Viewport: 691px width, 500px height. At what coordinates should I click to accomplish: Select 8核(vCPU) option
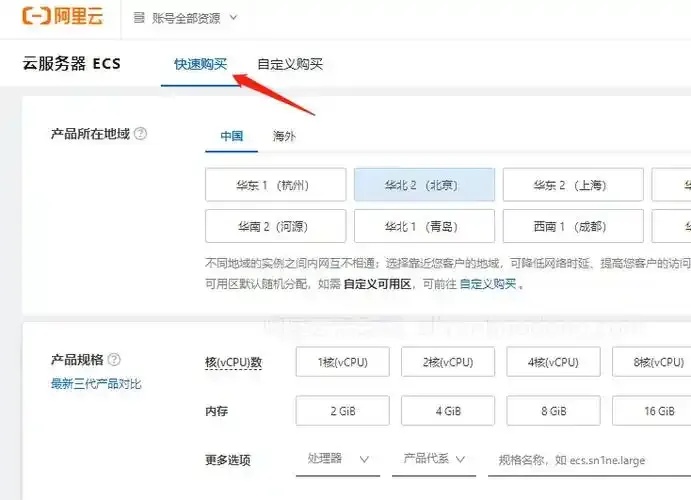(x=653, y=362)
